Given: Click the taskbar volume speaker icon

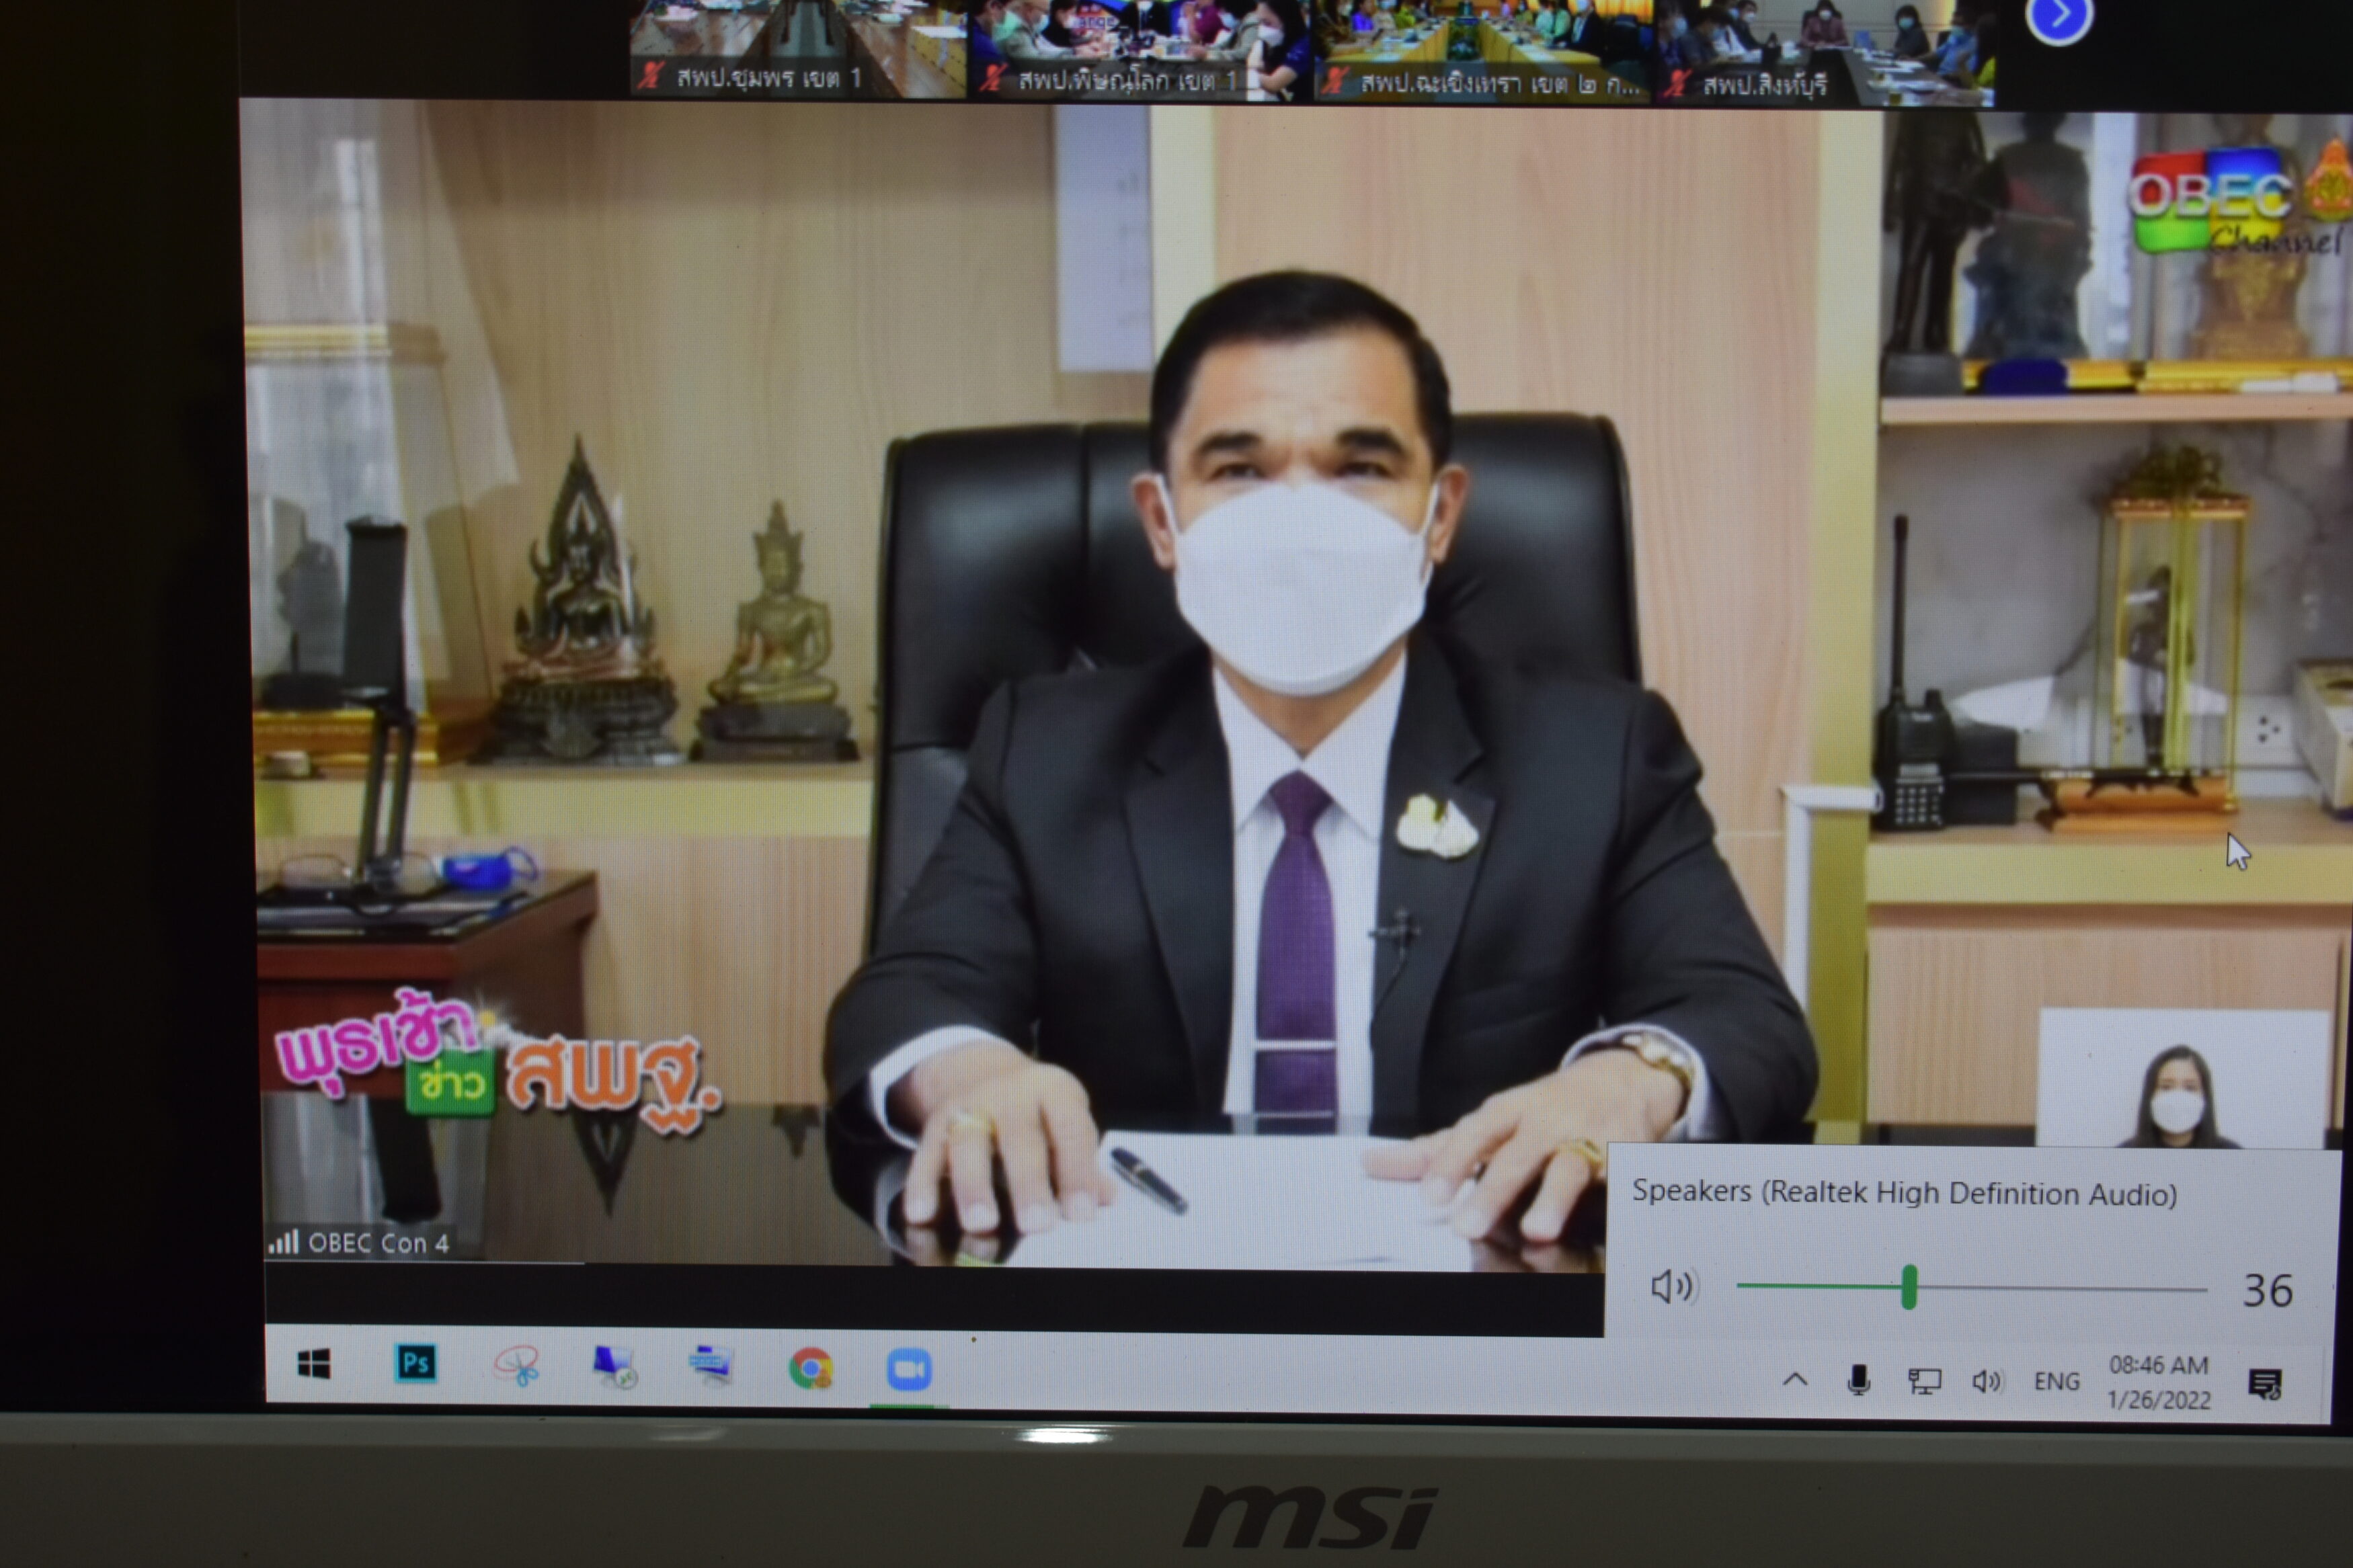Looking at the screenshot, I should 1986,1381.
